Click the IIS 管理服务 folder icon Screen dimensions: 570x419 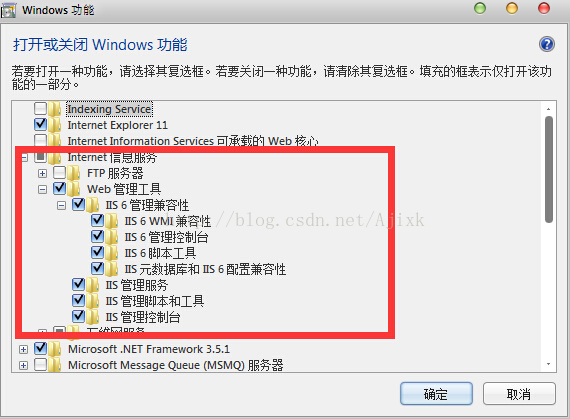click(92, 285)
